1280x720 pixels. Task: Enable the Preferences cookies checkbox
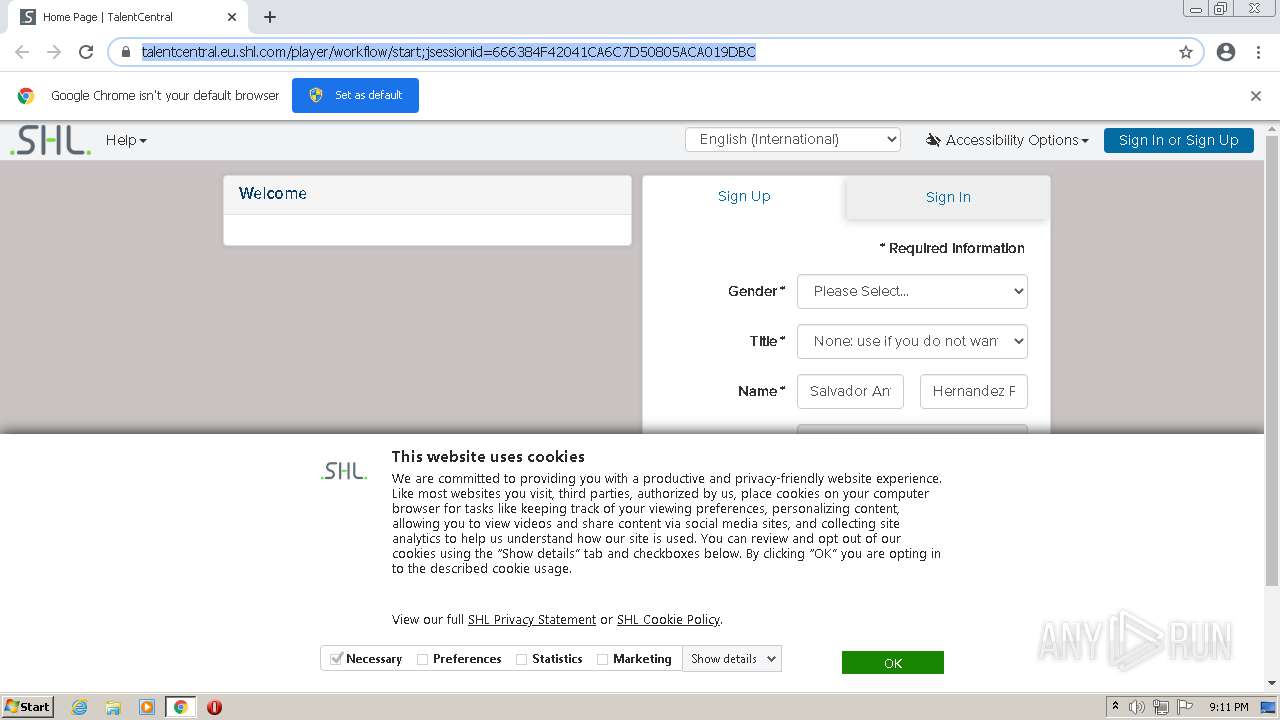click(422, 659)
